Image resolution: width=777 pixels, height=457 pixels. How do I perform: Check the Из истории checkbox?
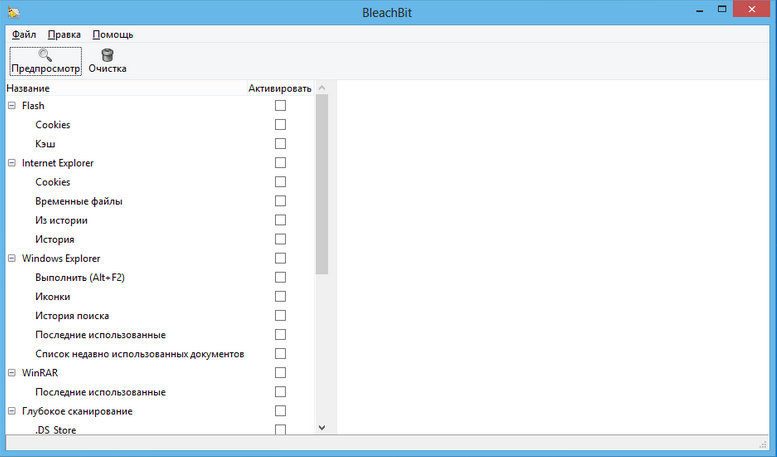280,220
